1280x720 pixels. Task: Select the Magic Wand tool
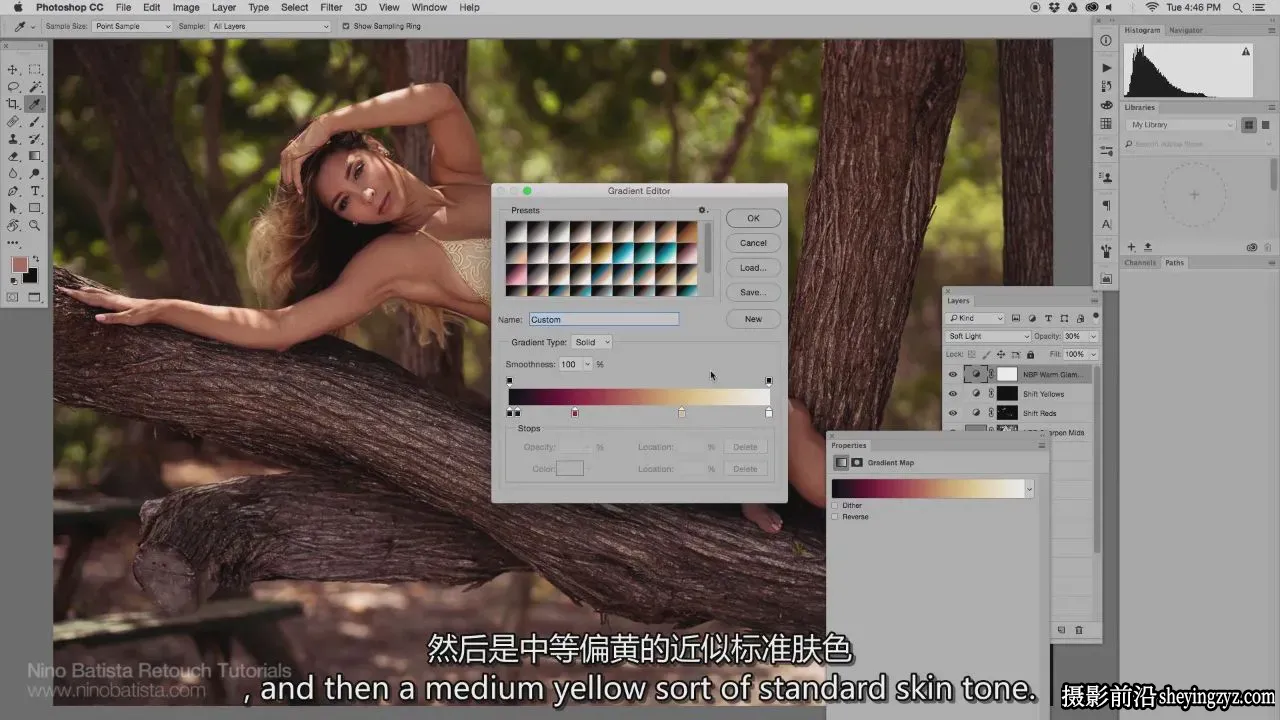tap(35, 87)
